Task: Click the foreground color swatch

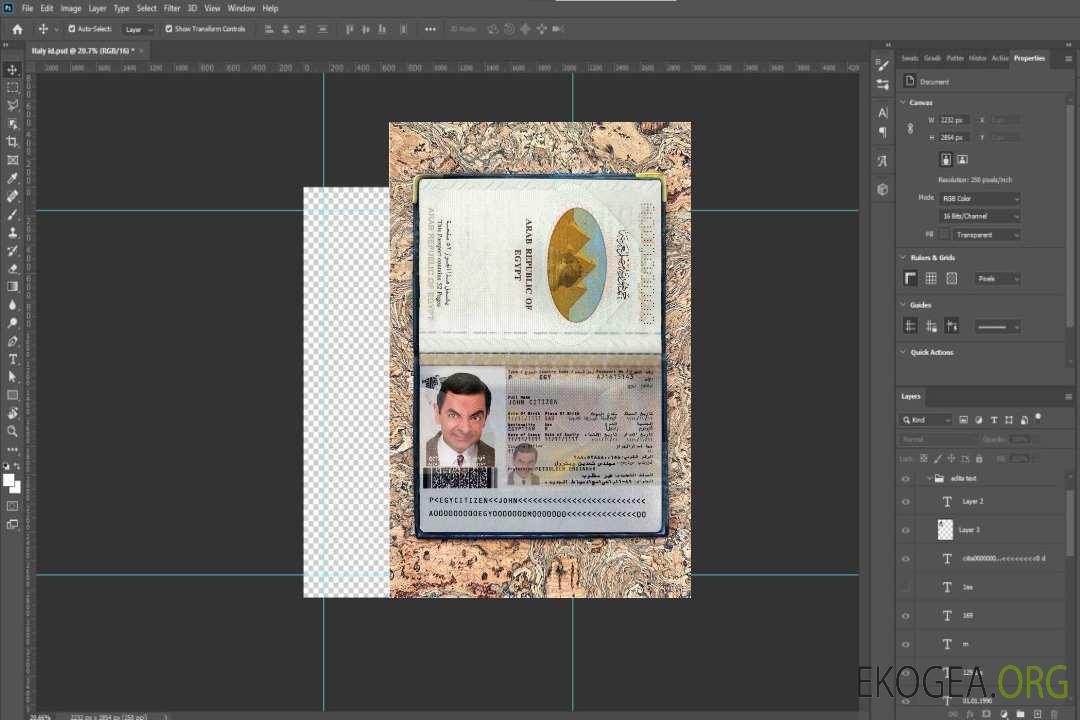Action: tap(8, 481)
